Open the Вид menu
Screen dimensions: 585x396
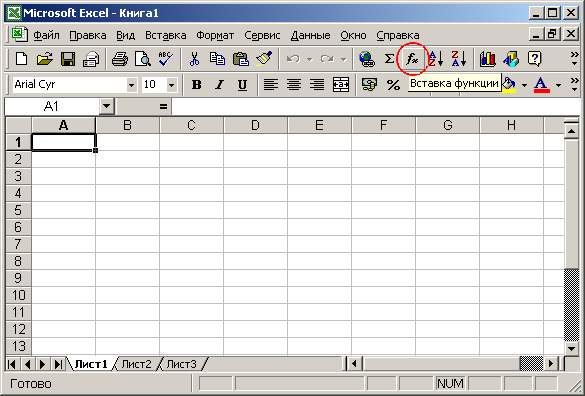[x=125, y=35]
